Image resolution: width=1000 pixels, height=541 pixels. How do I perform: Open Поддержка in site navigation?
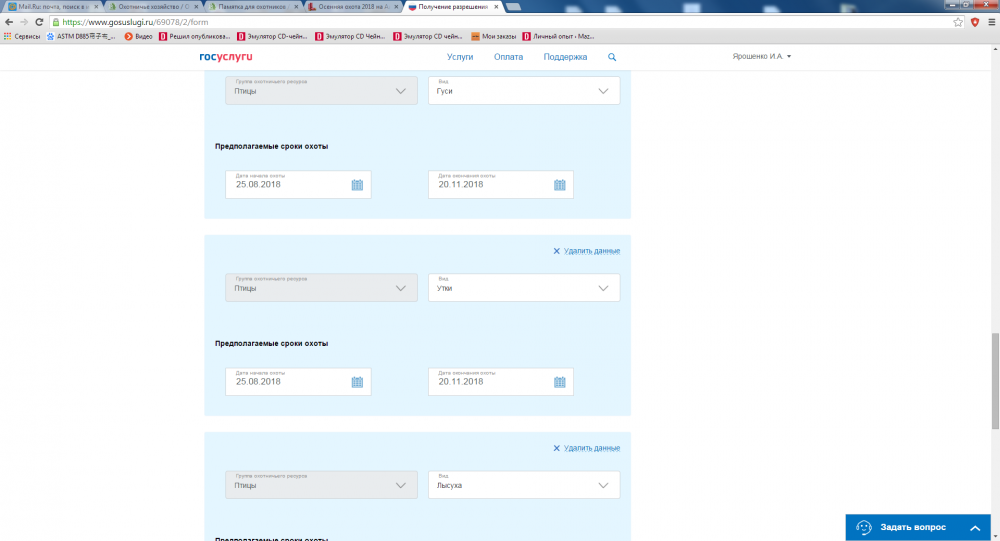click(565, 57)
